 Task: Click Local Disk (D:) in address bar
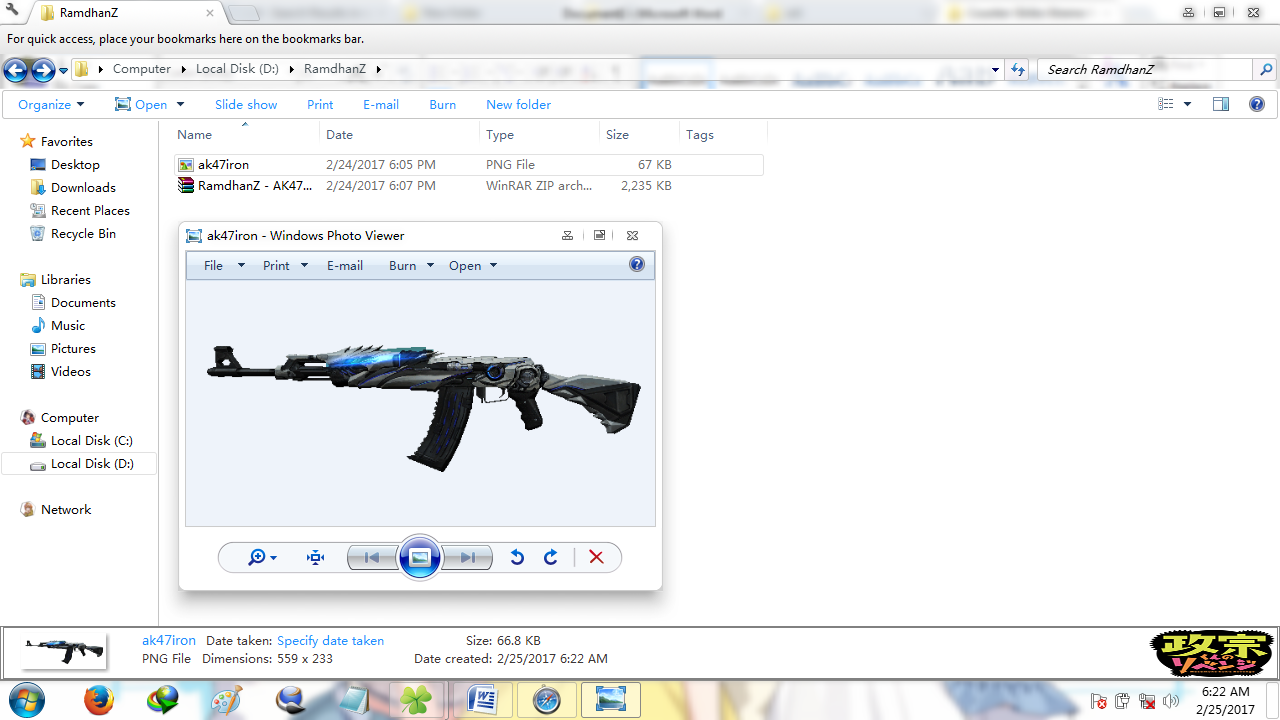(238, 69)
